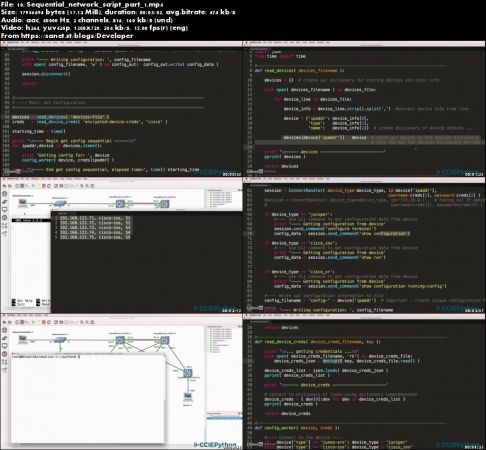Click the device row '192.168.122.75, cisco-ios, S5'
The image size is (486, 450).
95,237
